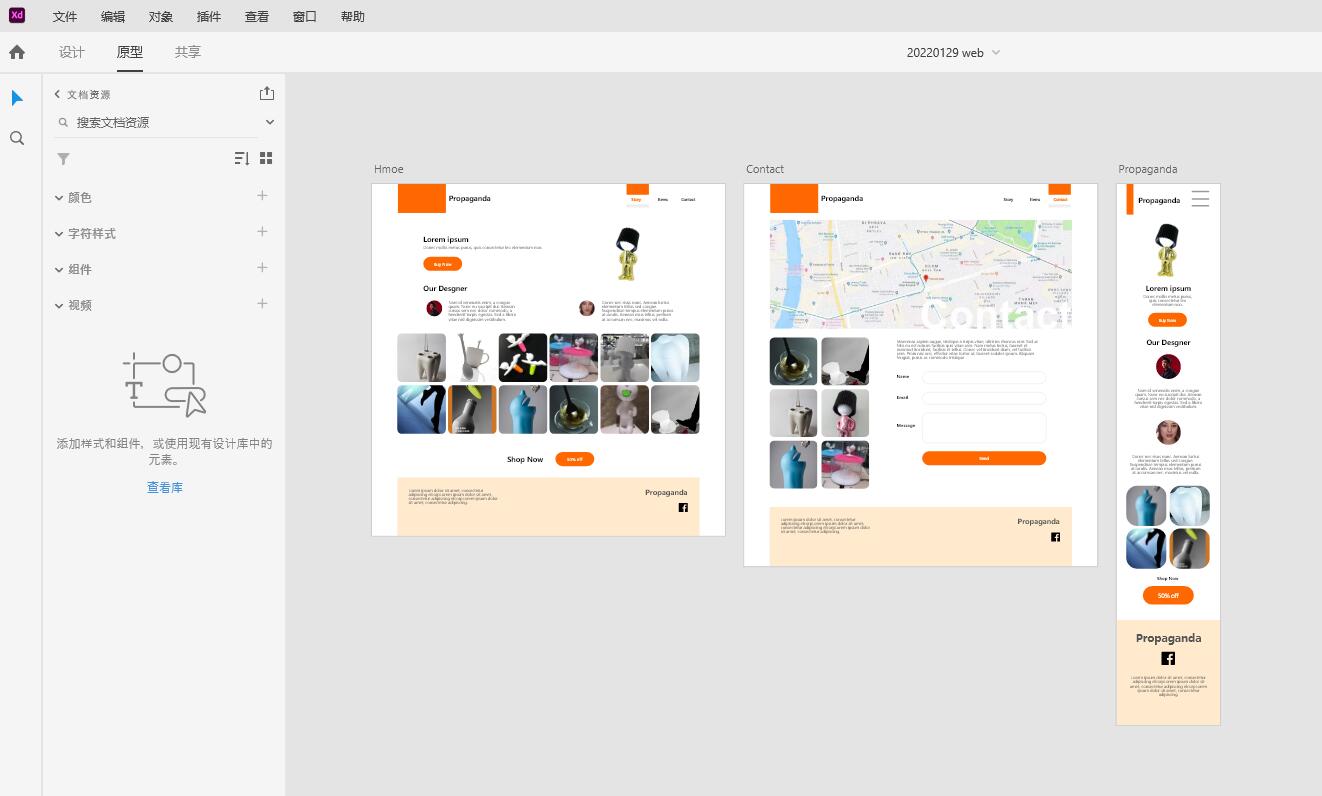Click white tooth photo in Hmoe gallery

point(675,358)
